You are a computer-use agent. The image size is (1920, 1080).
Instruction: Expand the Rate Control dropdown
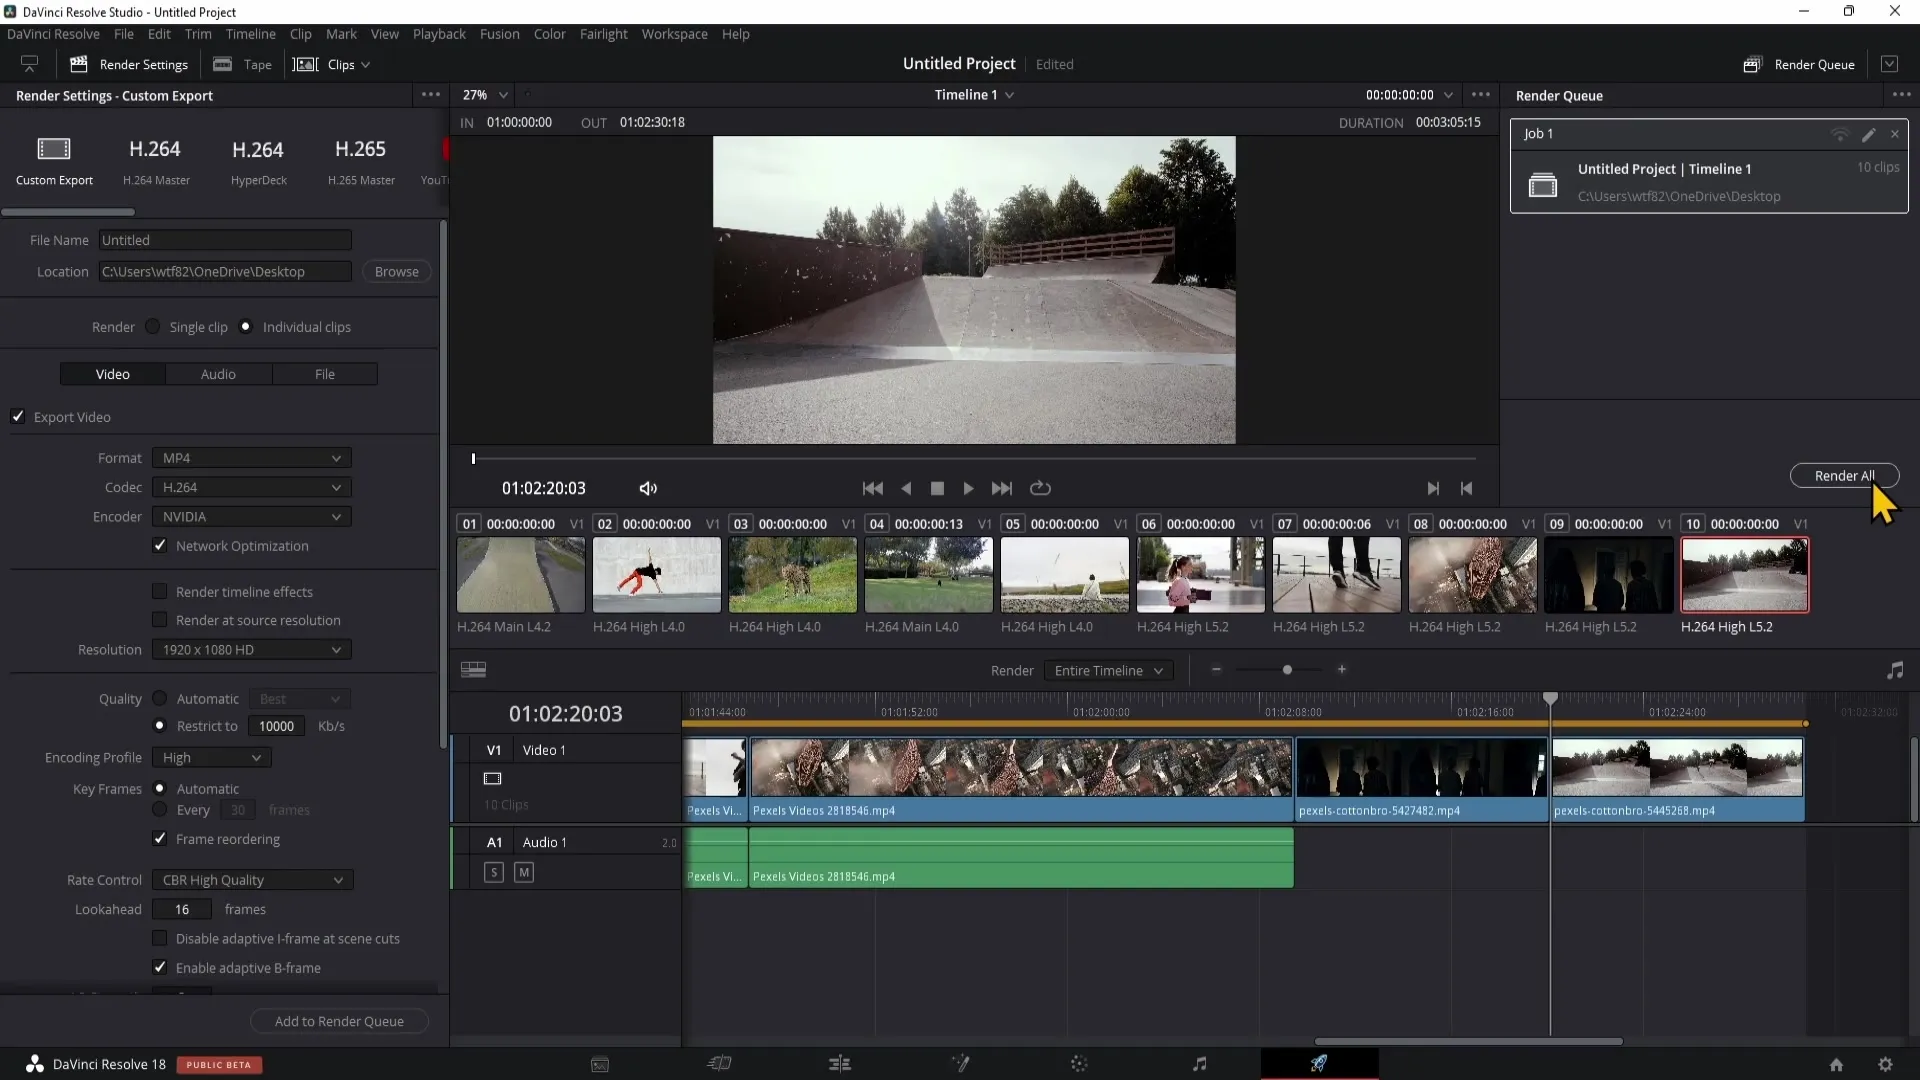click(251, 880)
